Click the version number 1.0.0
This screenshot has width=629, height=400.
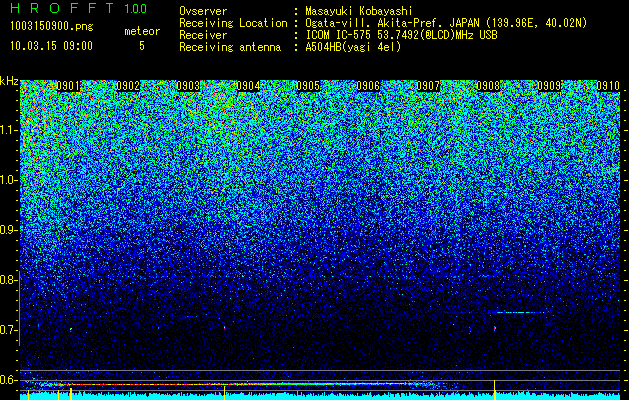[136, 9]
